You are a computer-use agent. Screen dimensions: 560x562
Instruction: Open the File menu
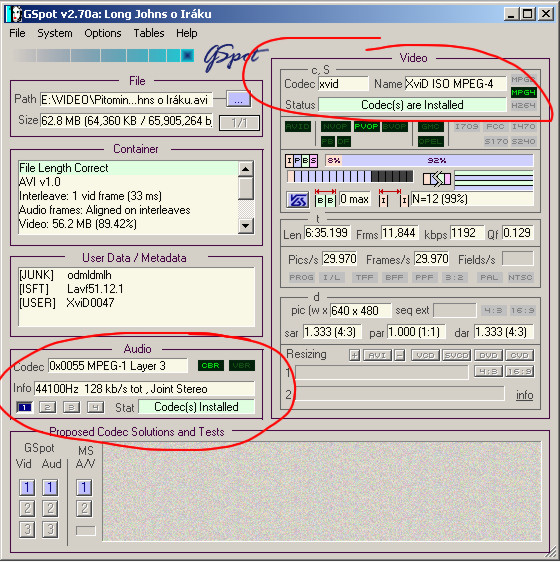[x=17, y=33]
